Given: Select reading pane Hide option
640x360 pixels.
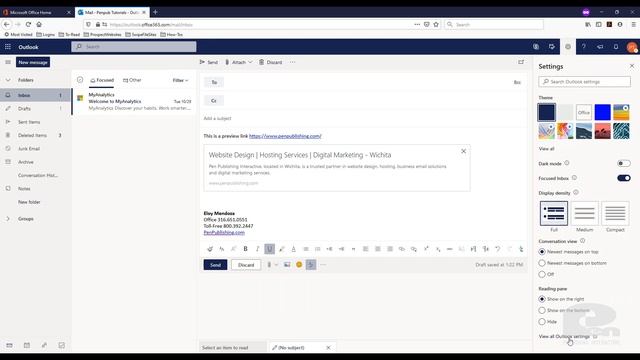Looking at the screenshot, I should pos(542,322).
